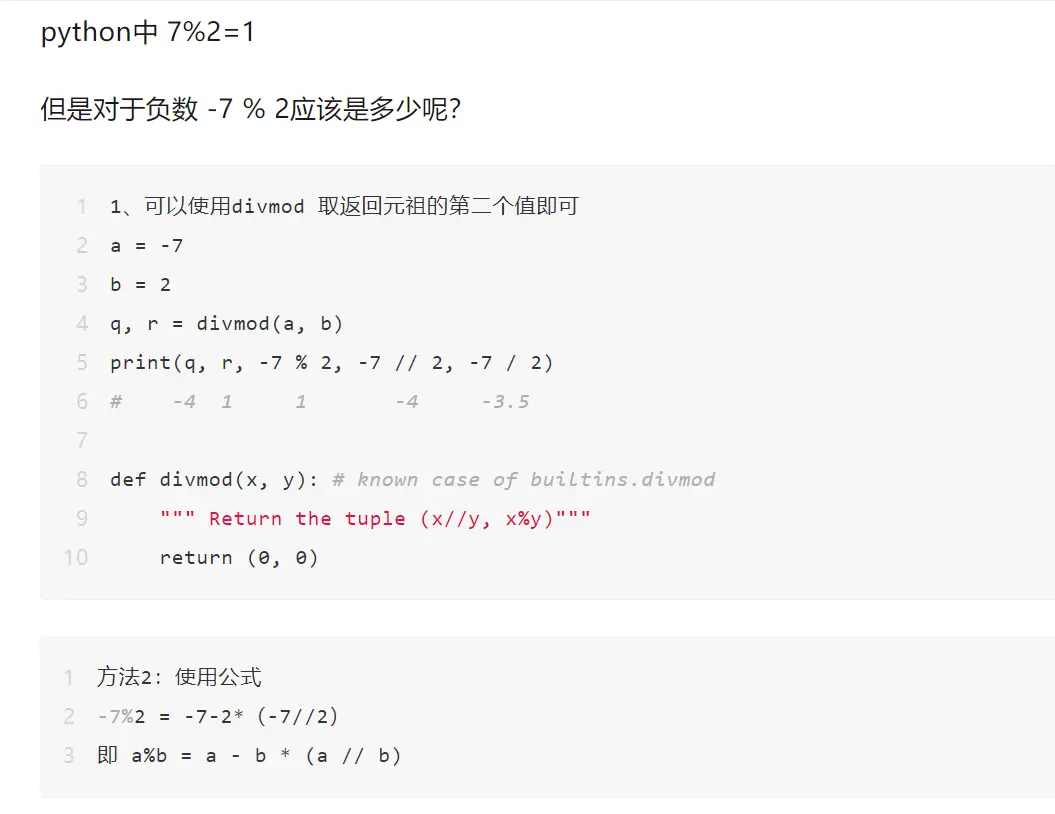Place cursor on 'a = -7' line
Image resolution: width=1055 pixels, height=814 pixels.
click(147, 246)
